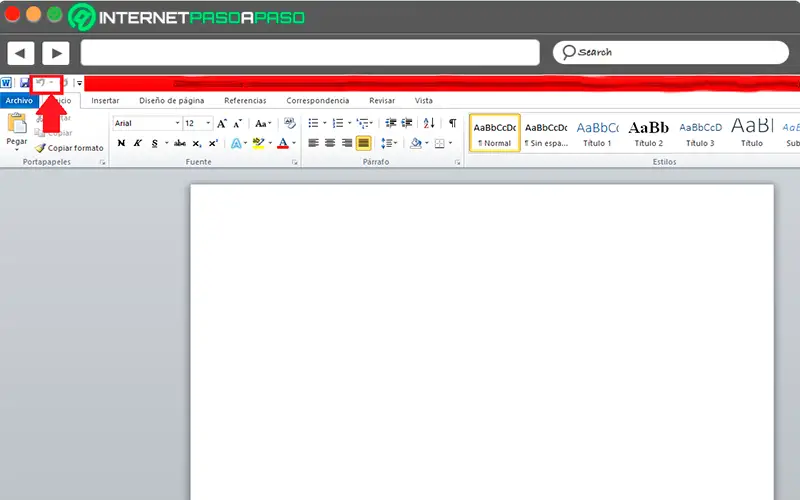This screenshot has width=800, height=500.
Task: Open the Párrafo dialog launcher
Action: tap(458, 162)
